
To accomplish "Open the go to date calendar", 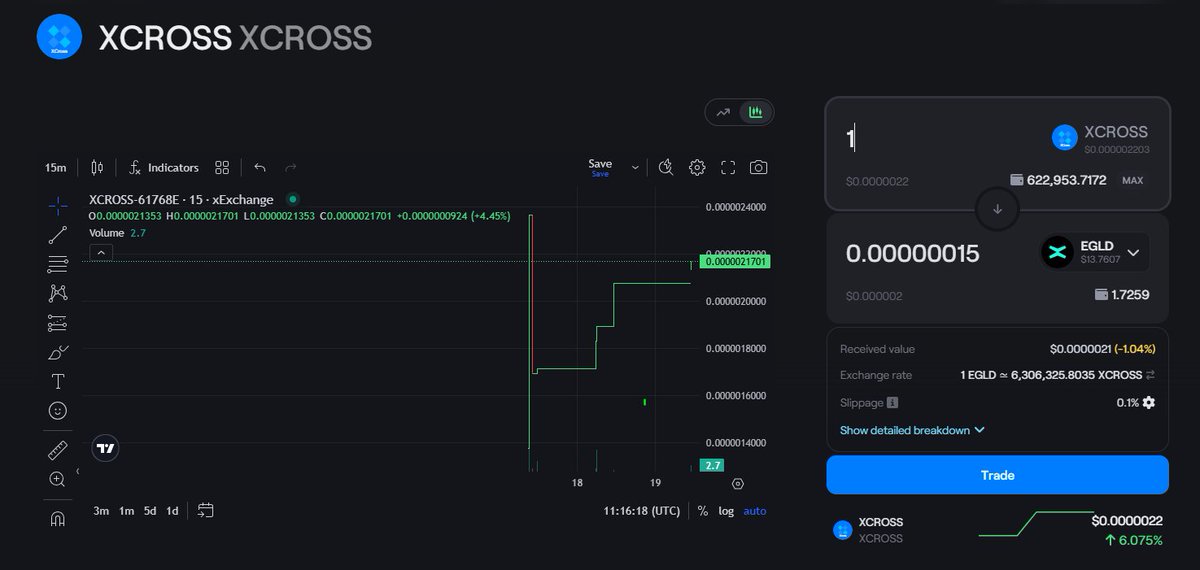I will pyautogui.click(x=205, y=511).
